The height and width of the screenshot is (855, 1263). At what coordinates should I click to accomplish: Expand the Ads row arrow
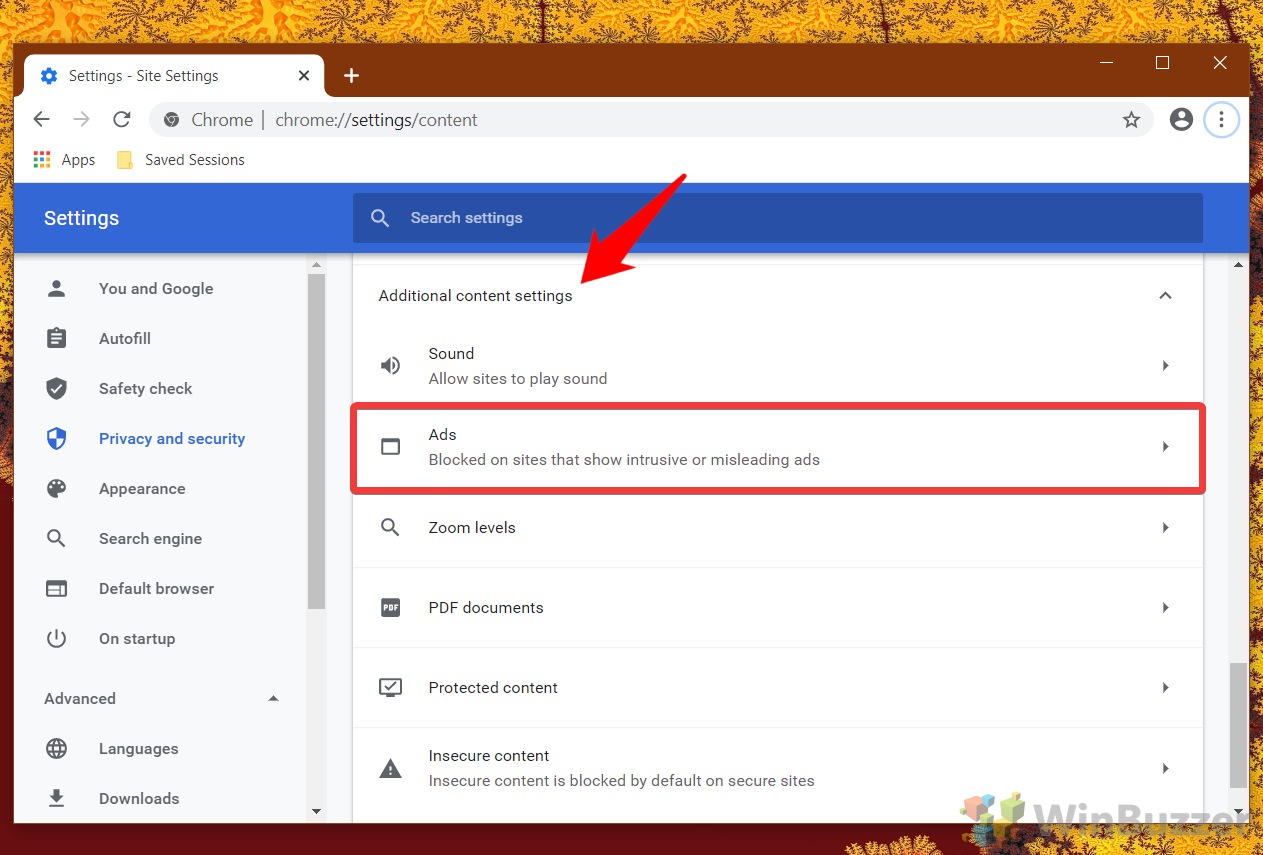click(x=1165, y=447)
